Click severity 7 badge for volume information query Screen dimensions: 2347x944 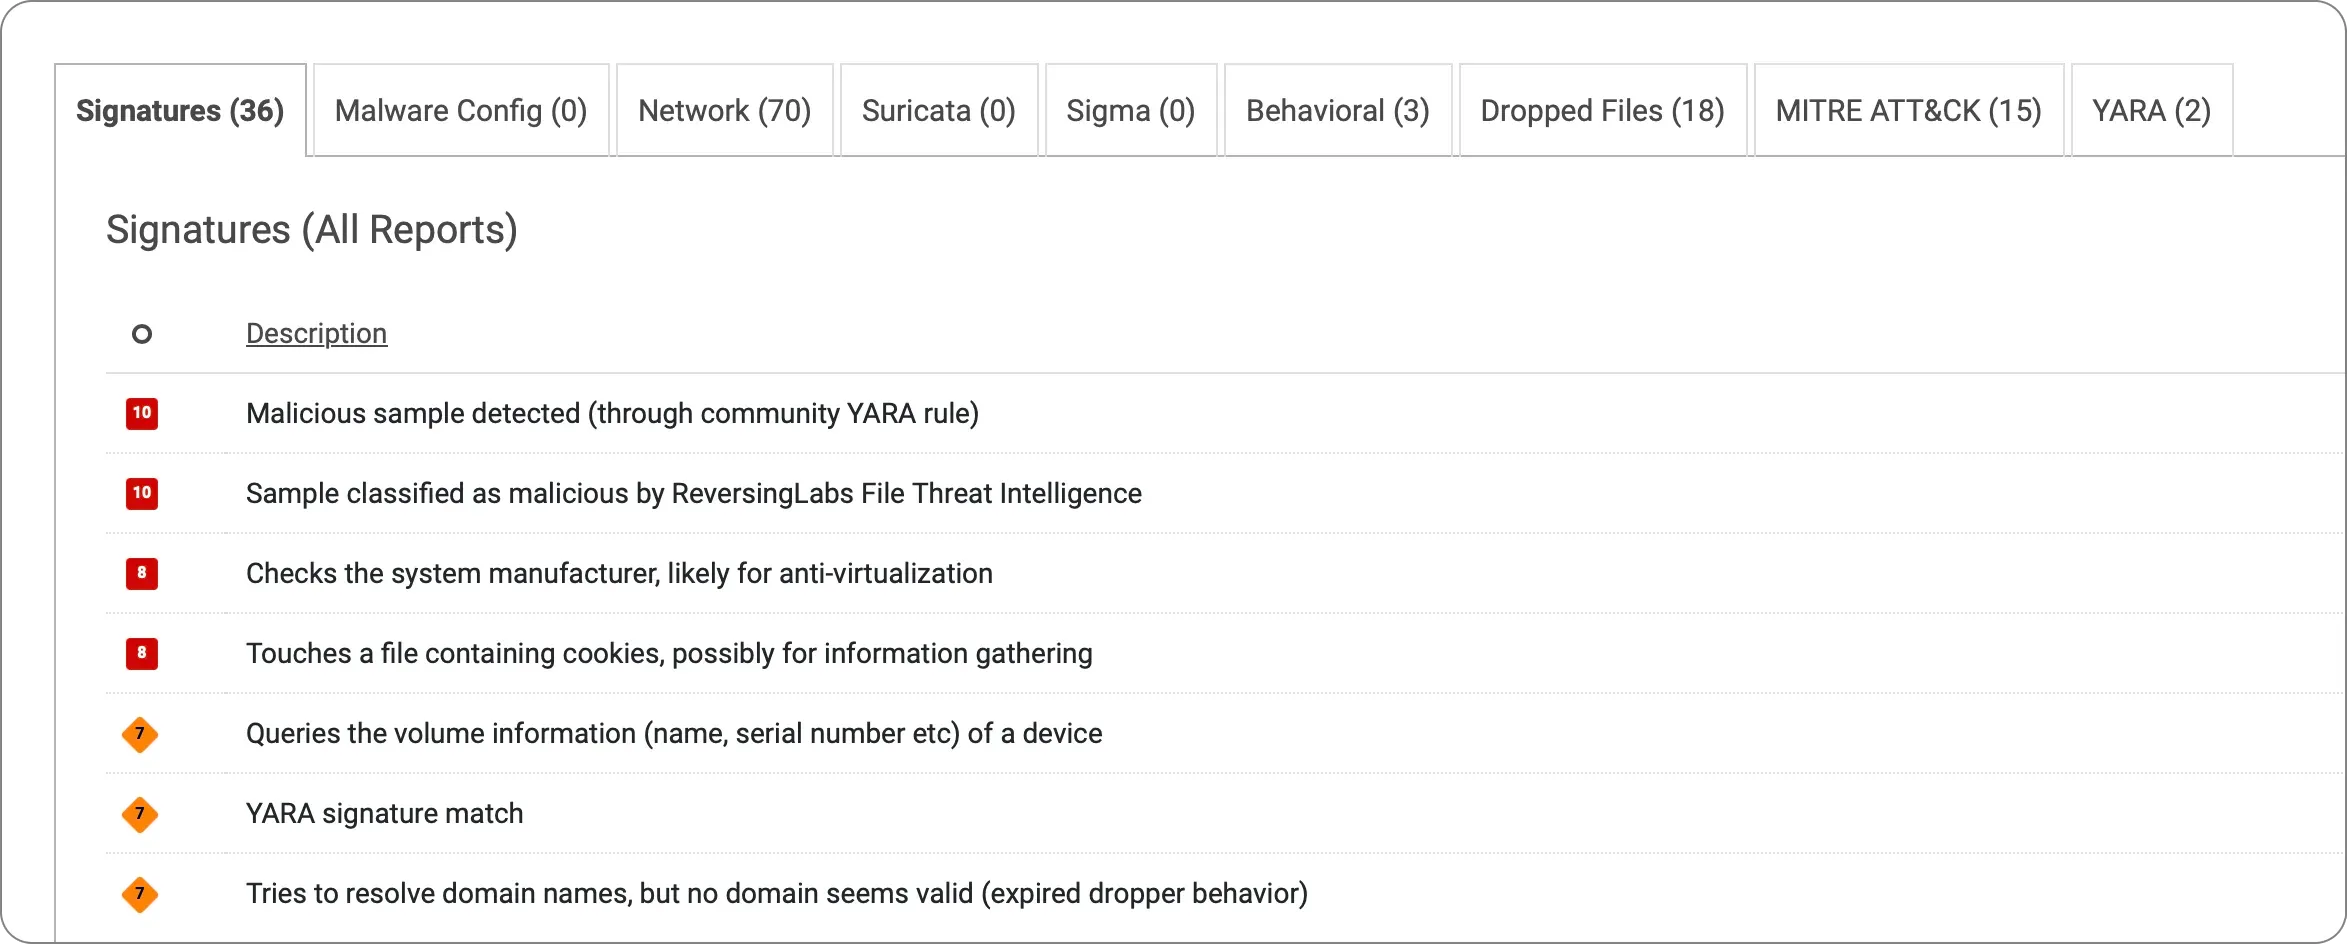tap(140, 734)
